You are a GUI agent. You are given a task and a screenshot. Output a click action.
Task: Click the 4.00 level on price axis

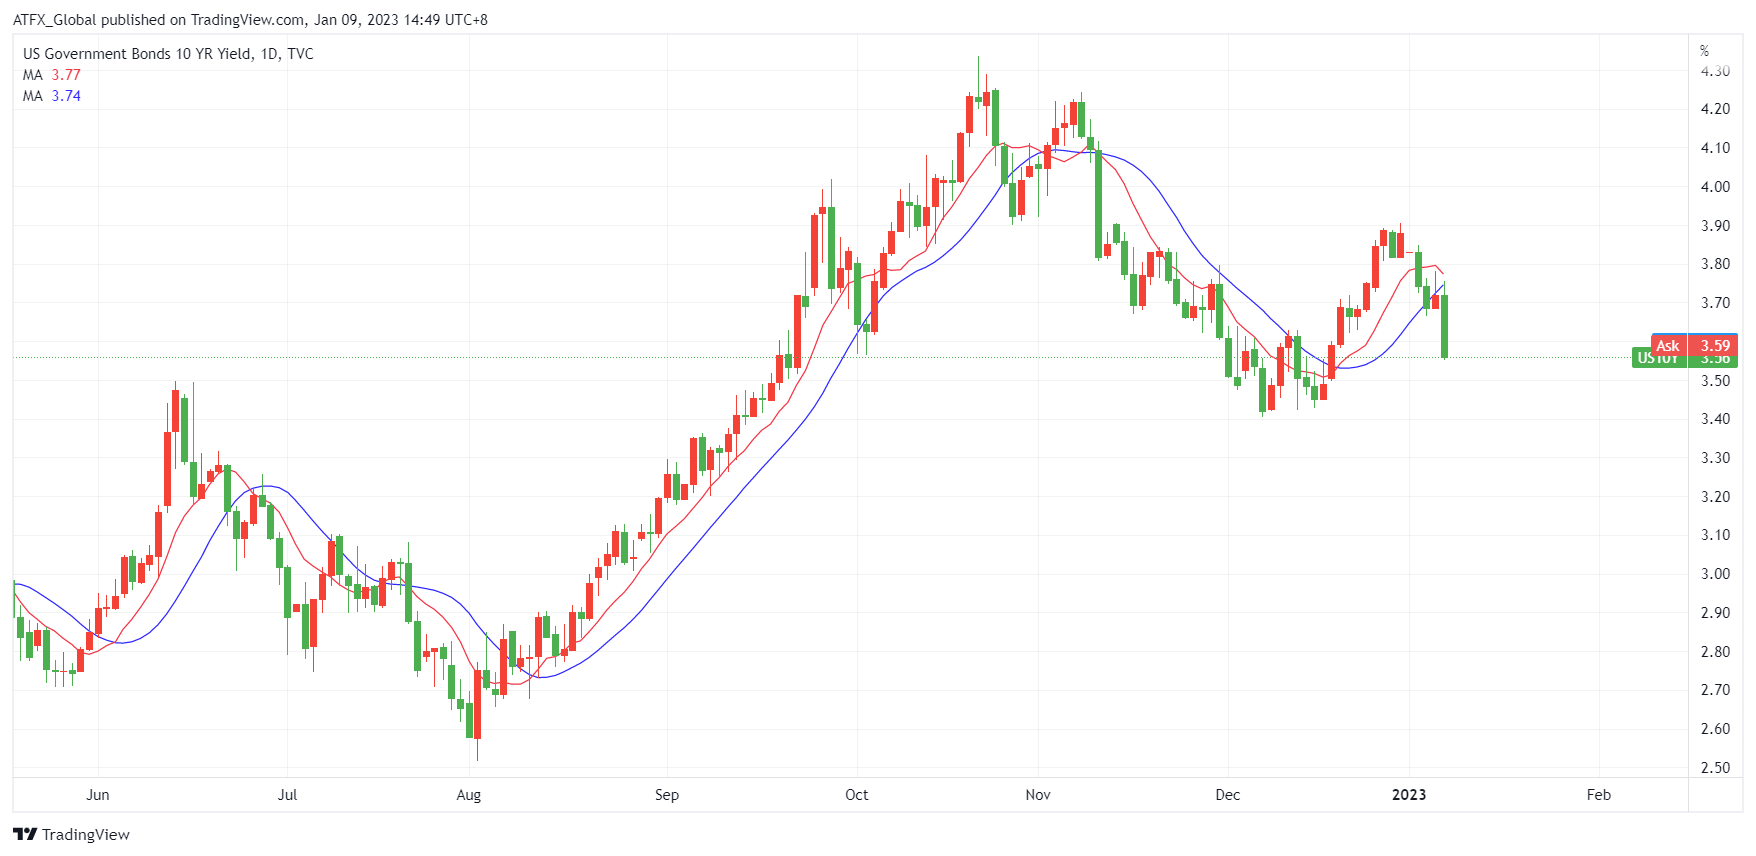tap(1715, 187)
